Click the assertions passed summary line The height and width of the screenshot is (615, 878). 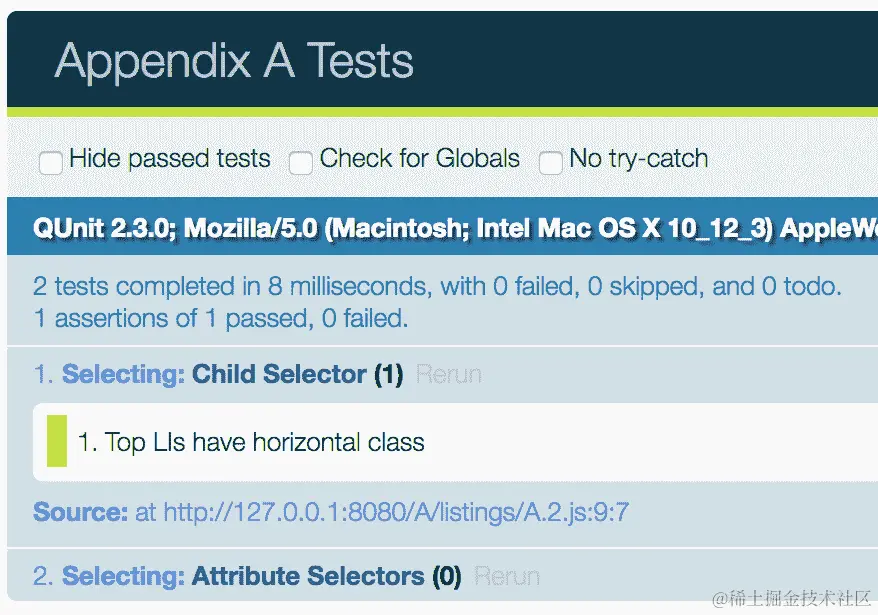(x=220, y=319)
